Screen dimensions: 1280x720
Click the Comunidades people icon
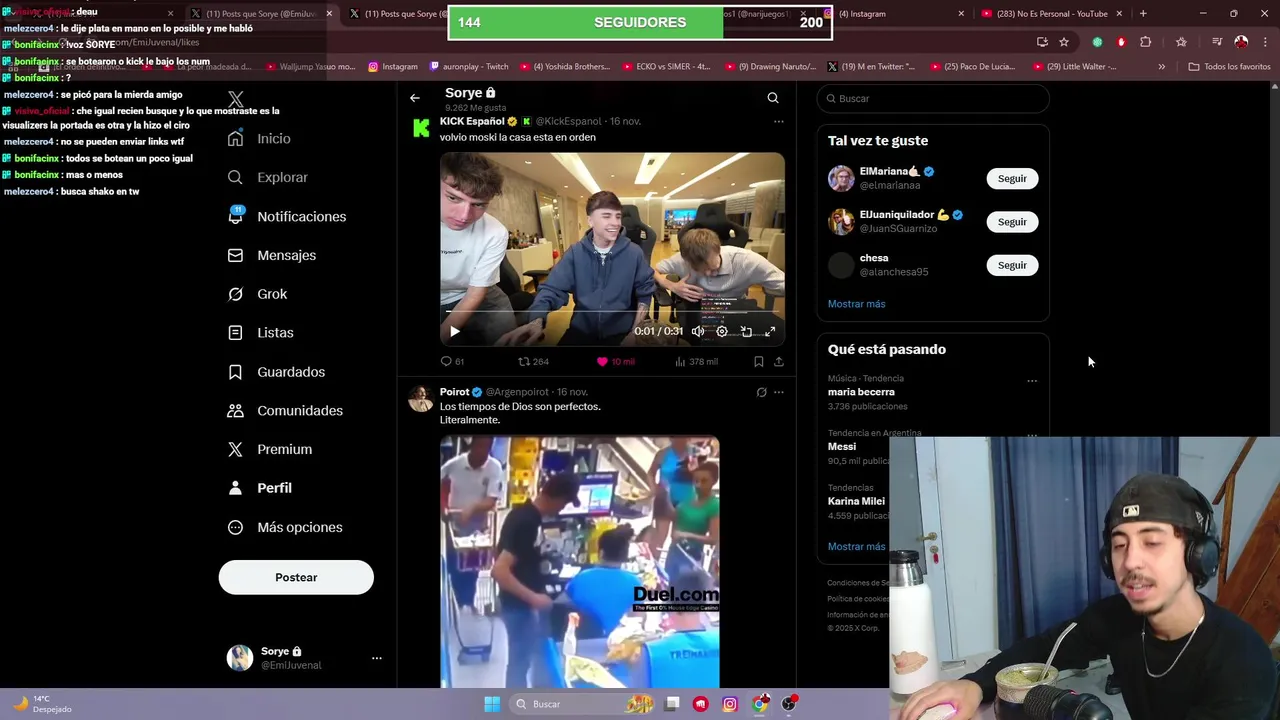click(235, 410)
